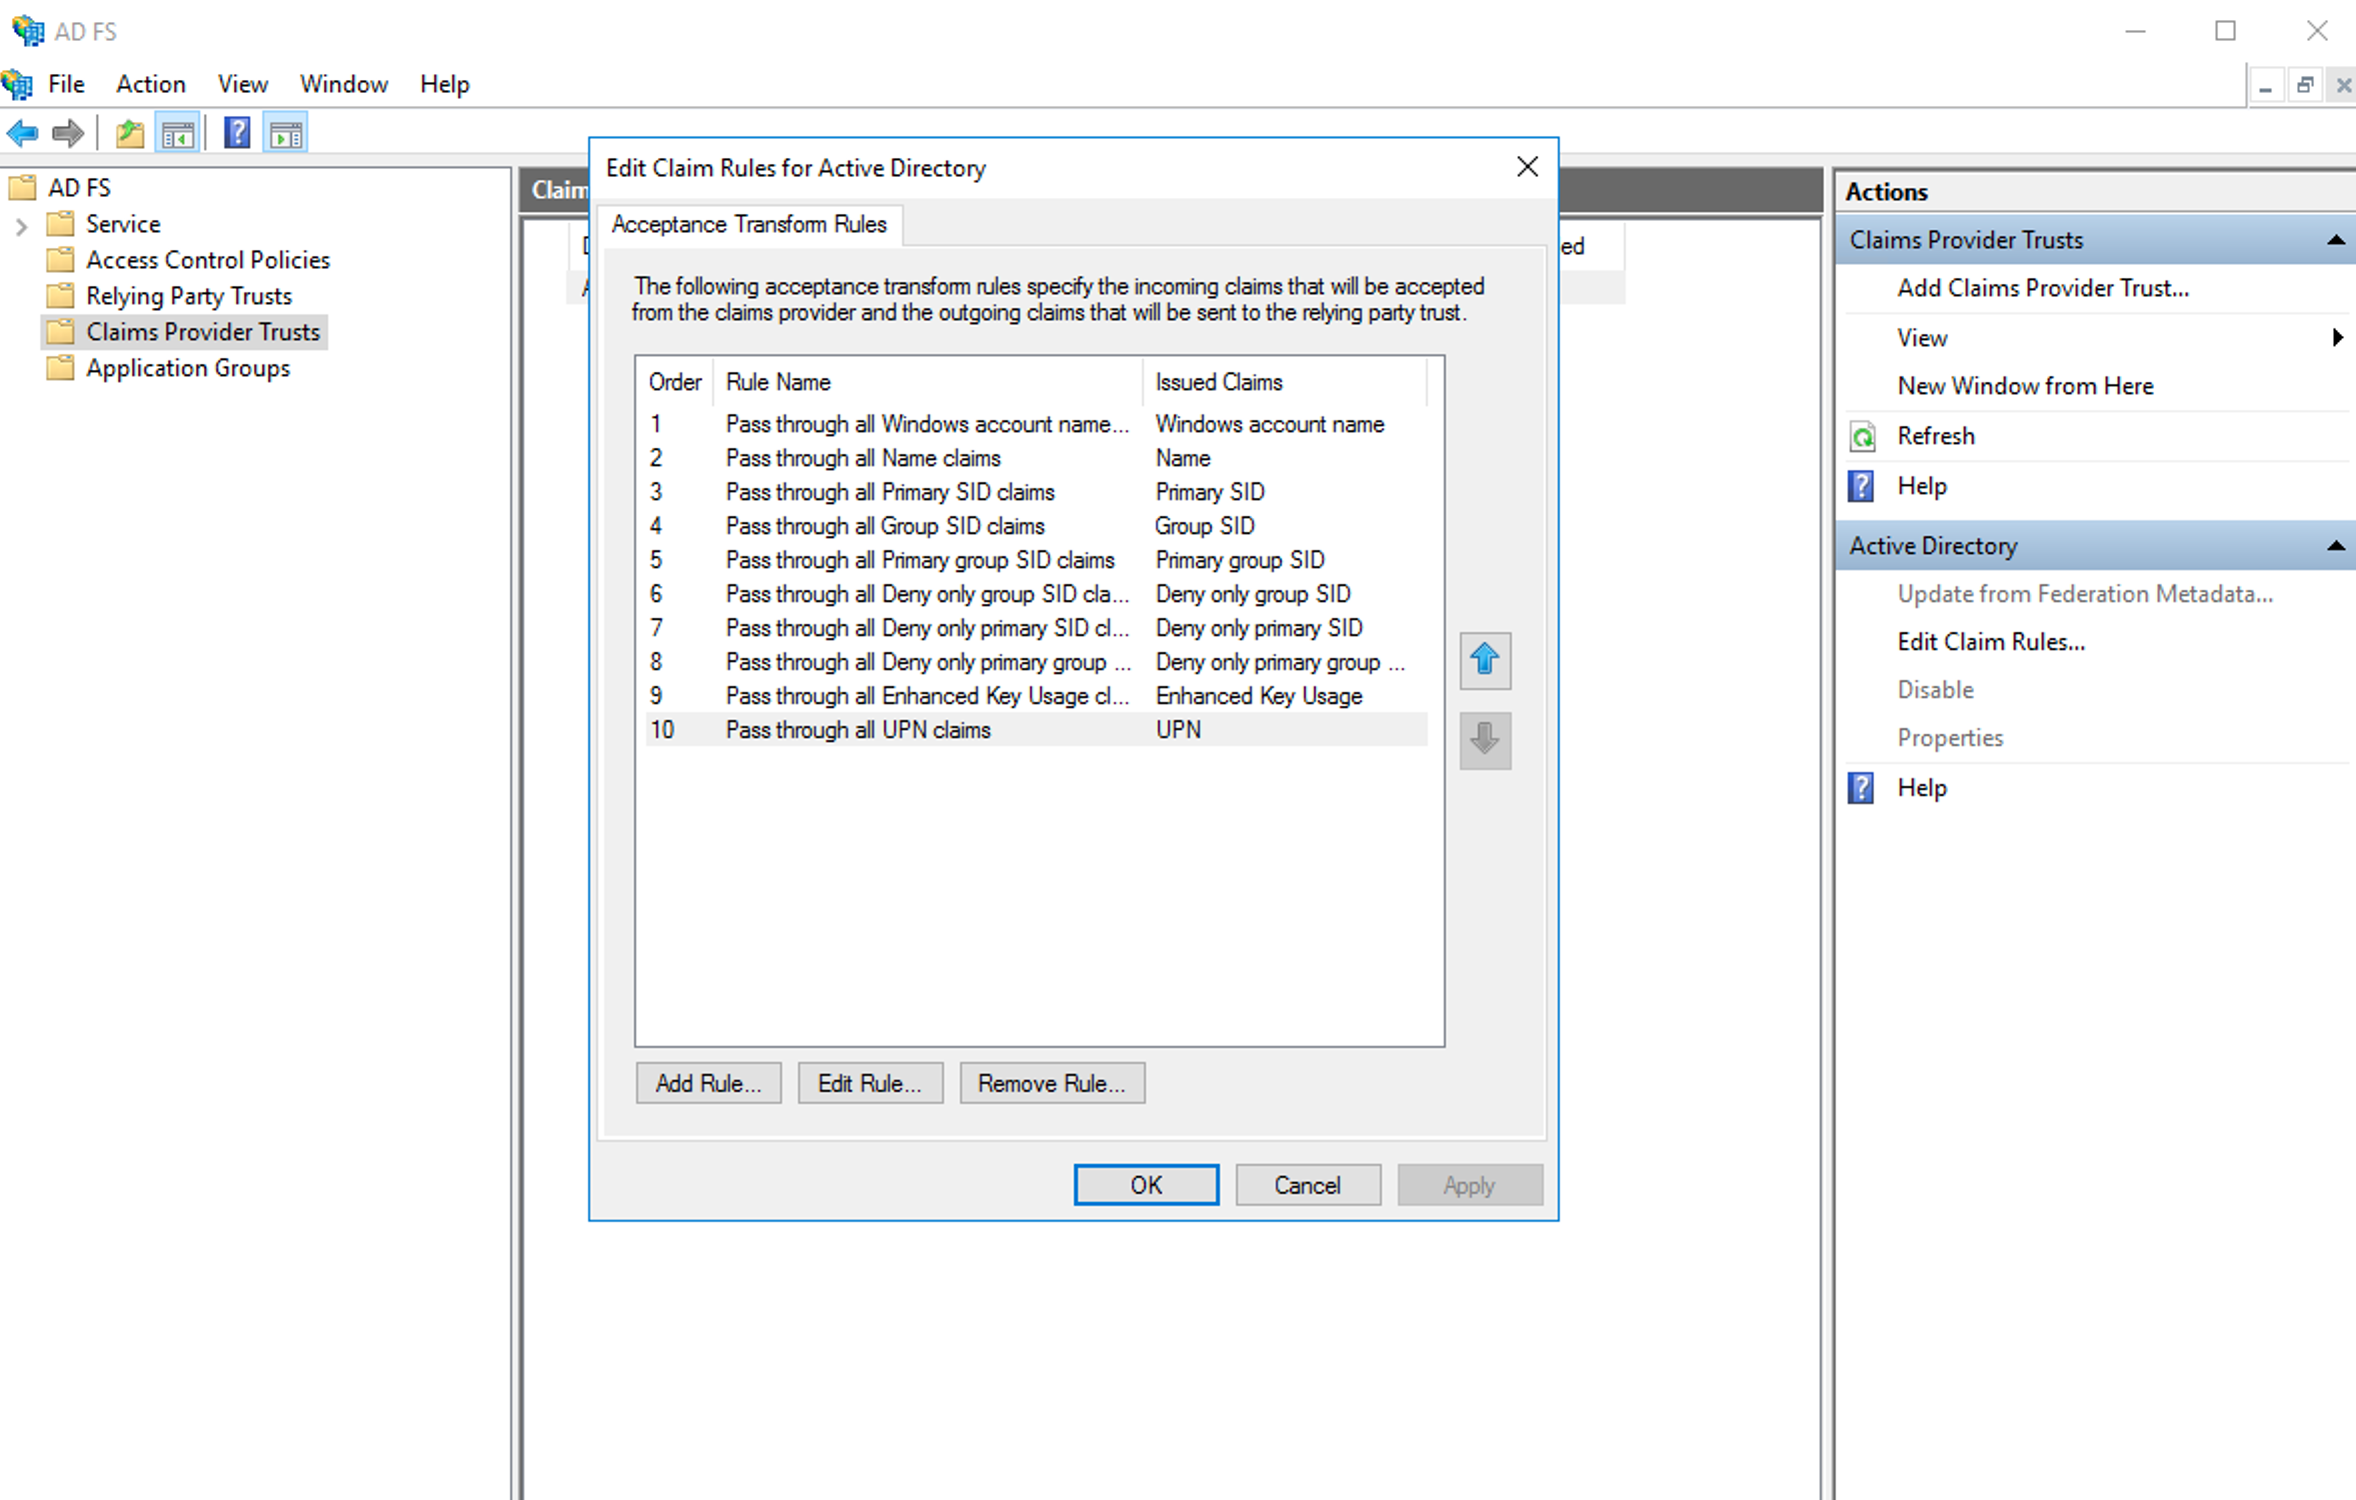Select Application Groups in the tree
The width and height of the screenshot is (2356, 1500).
pos(188,368)
